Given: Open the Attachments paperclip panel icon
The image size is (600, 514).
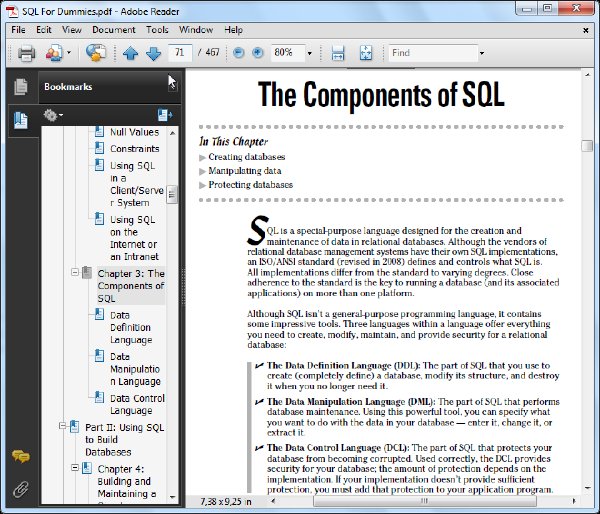Looking at the screenshot, I should point(21,489).
